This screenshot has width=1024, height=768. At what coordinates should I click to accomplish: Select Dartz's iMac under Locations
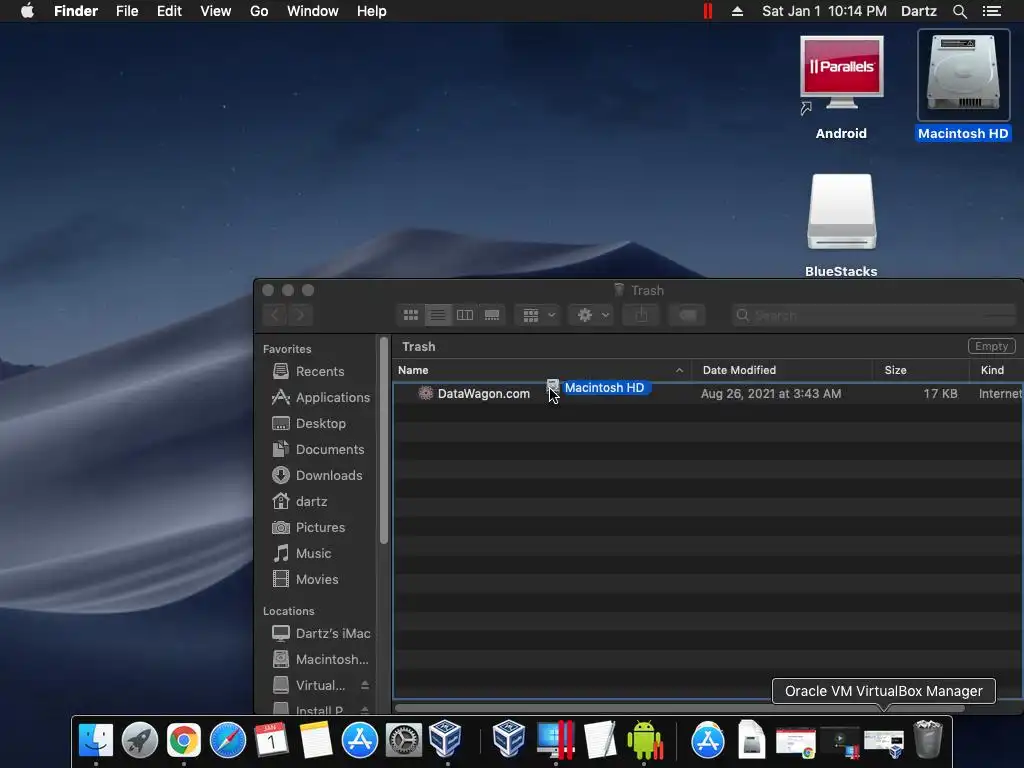pyautogui.click(x=321, y=633)
